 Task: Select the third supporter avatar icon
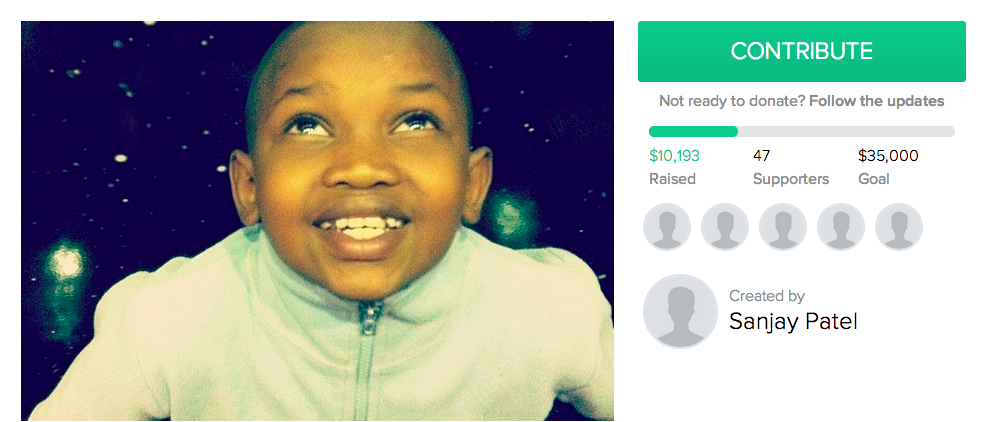[x=782, y=227]
